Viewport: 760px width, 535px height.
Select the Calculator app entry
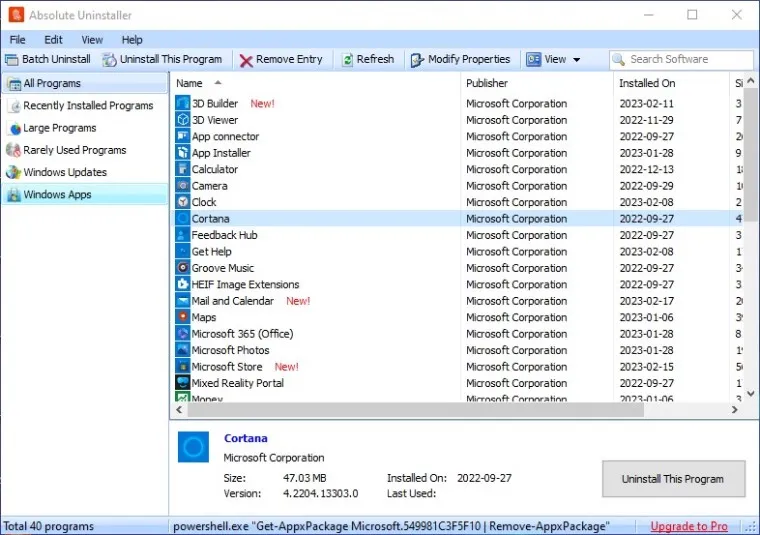(x=215, y=170)
